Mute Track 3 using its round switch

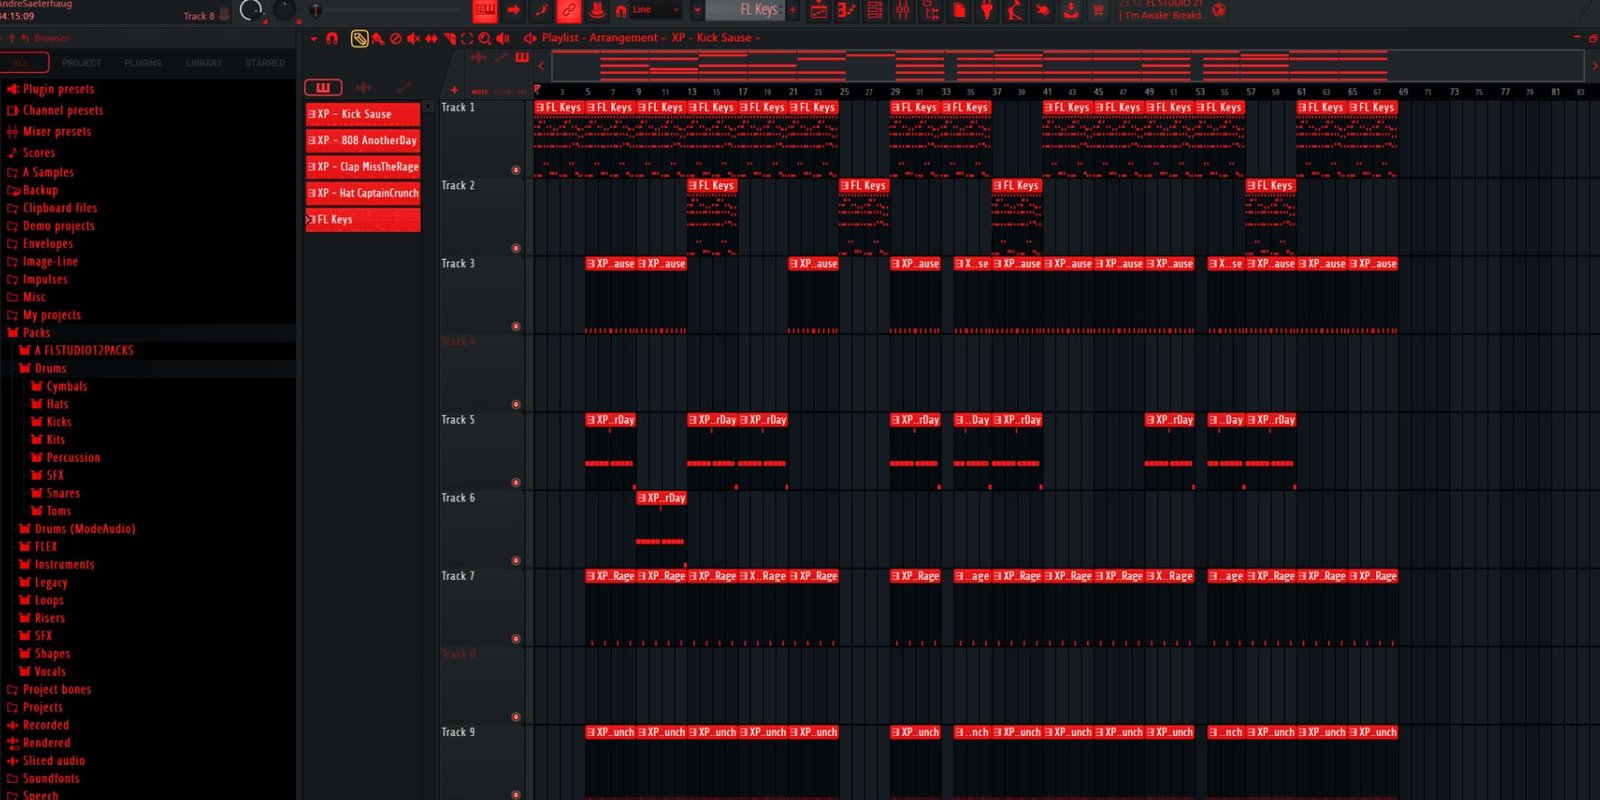[516, 326]
